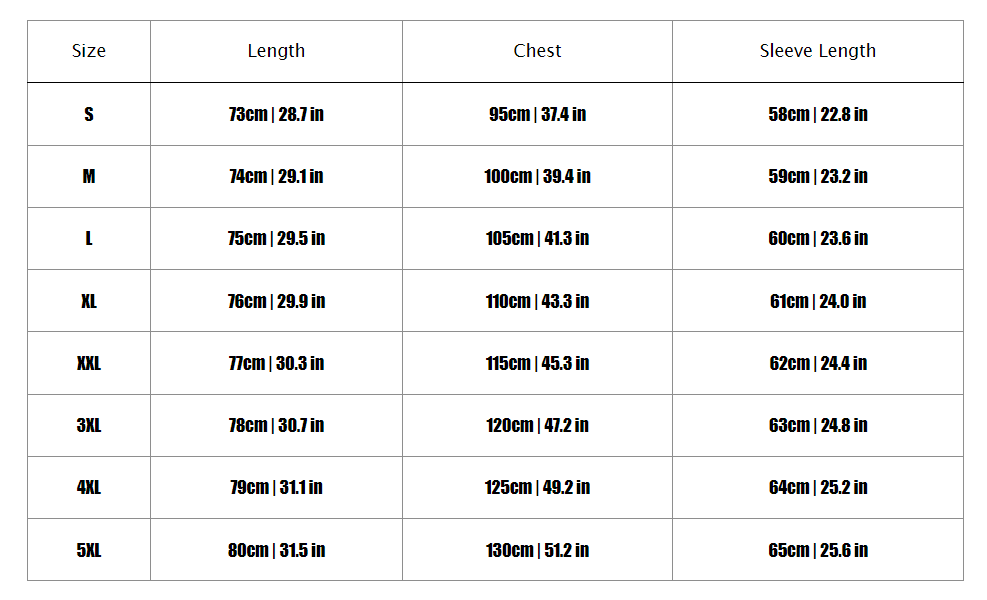Click the 73cm | 28.7 in length cell
The width and height of the screenshot is (987, 600).
pos(276,114)
